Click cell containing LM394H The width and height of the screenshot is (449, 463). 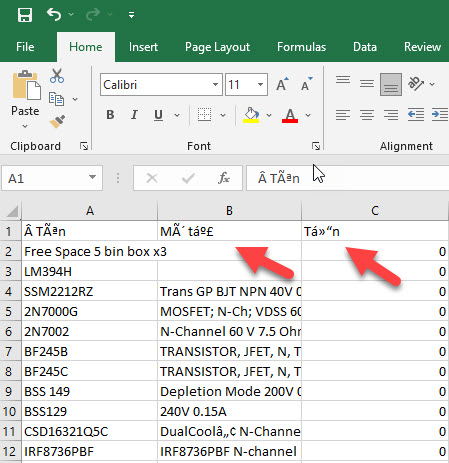coord(89,272)
